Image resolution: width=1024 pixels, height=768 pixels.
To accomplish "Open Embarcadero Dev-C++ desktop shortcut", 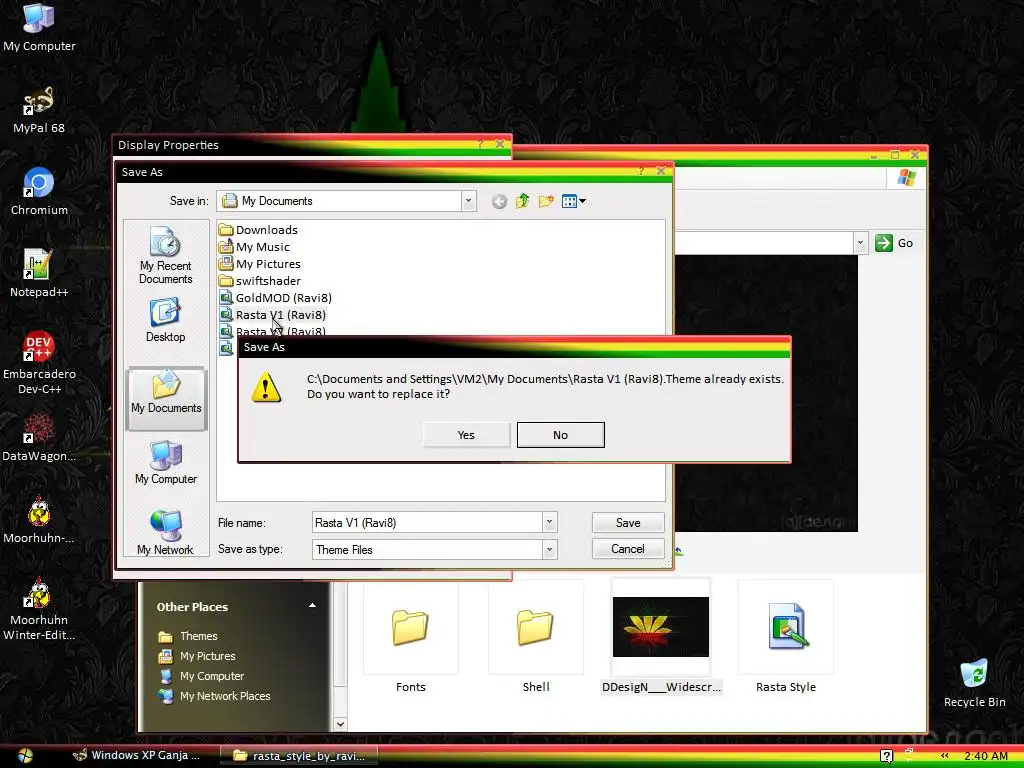I will click(39, 363).
